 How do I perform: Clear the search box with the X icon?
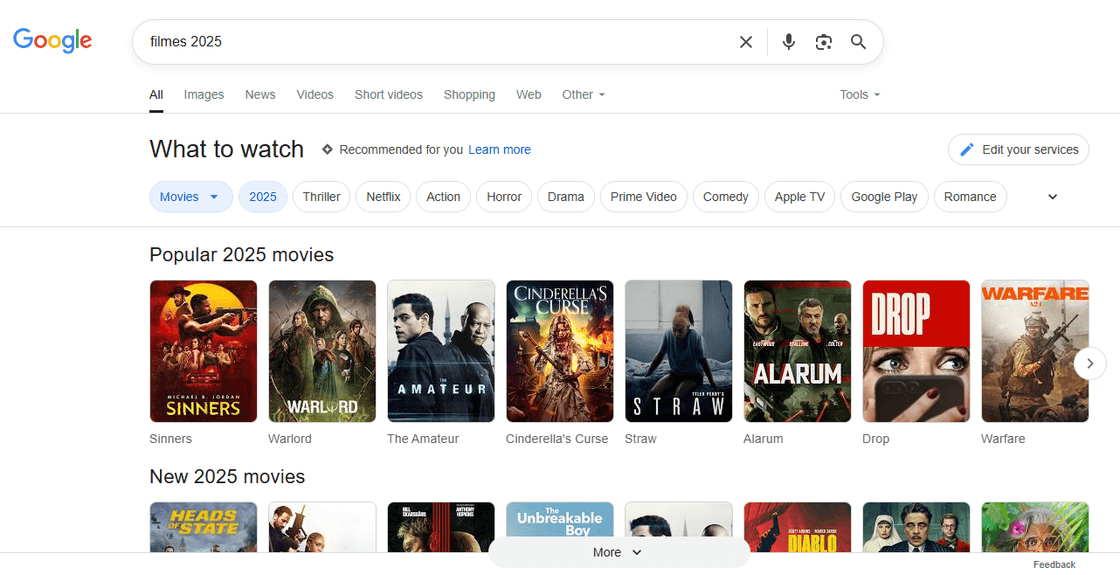click(x=746, y=42)
